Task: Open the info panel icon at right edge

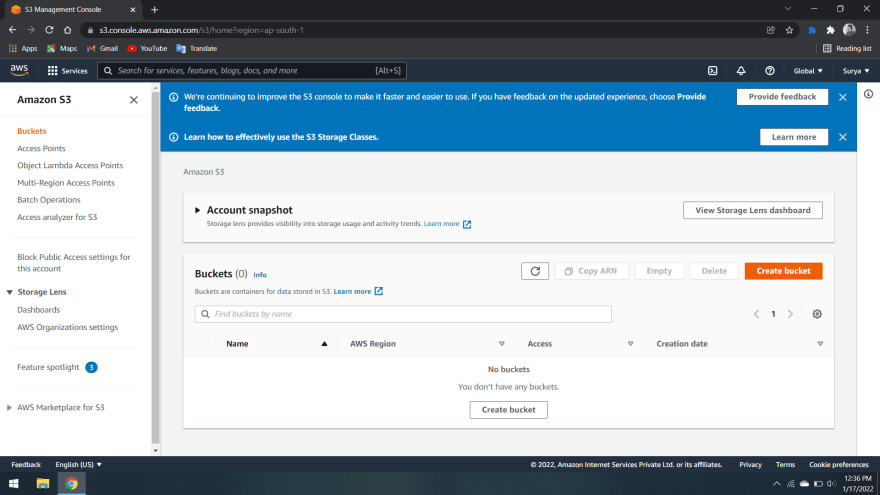Action: [868, 94]
